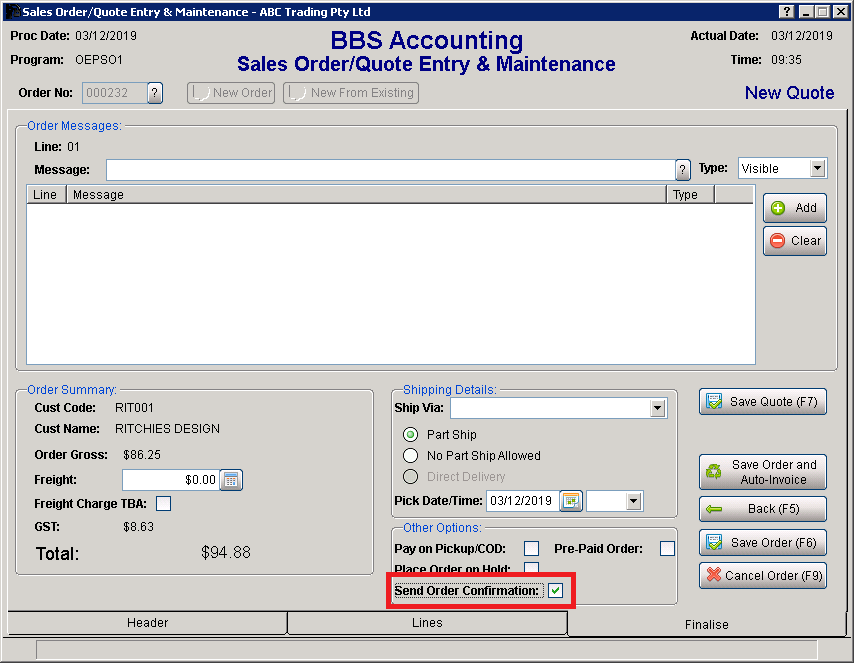Switch to the Lines tab
This screenshot has height=663, width=854.
(x=427, y=623)
